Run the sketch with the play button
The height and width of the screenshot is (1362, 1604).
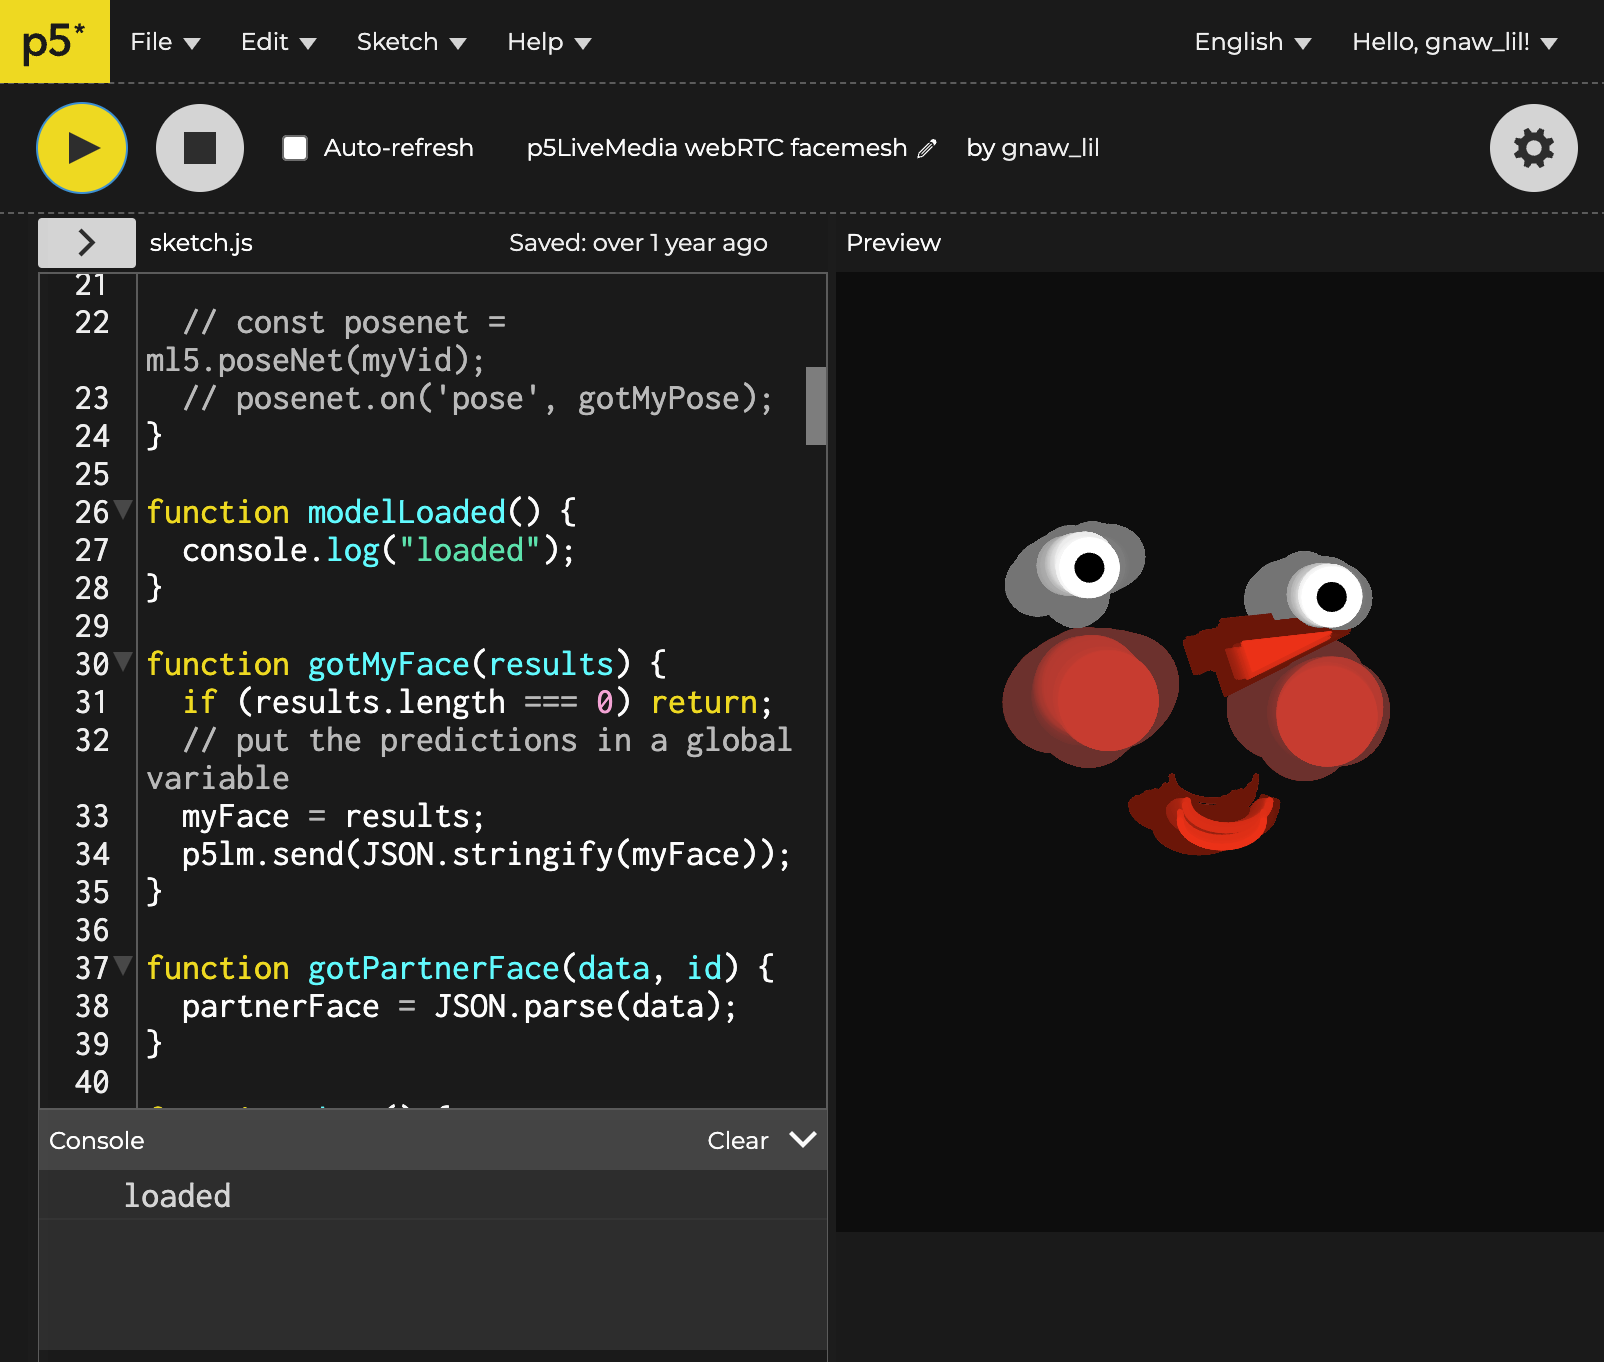(x=82, y=148)
